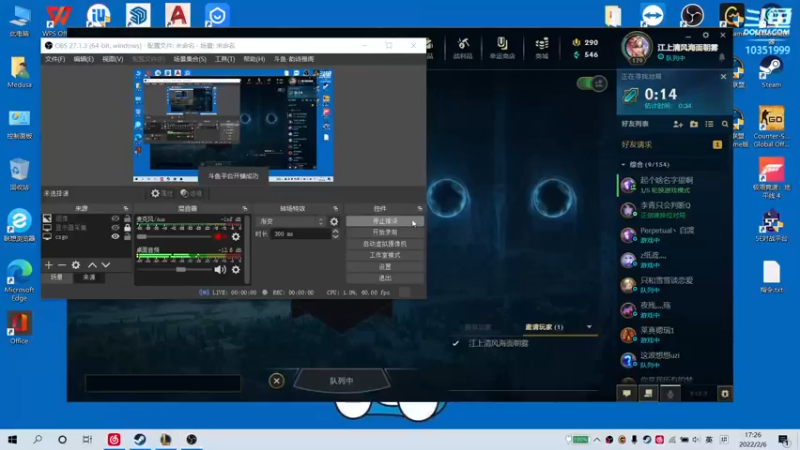Open transition properties gear next to 渐变
Image resolution: width=800 pixels, height=450 pixels.
pos(334,221)
